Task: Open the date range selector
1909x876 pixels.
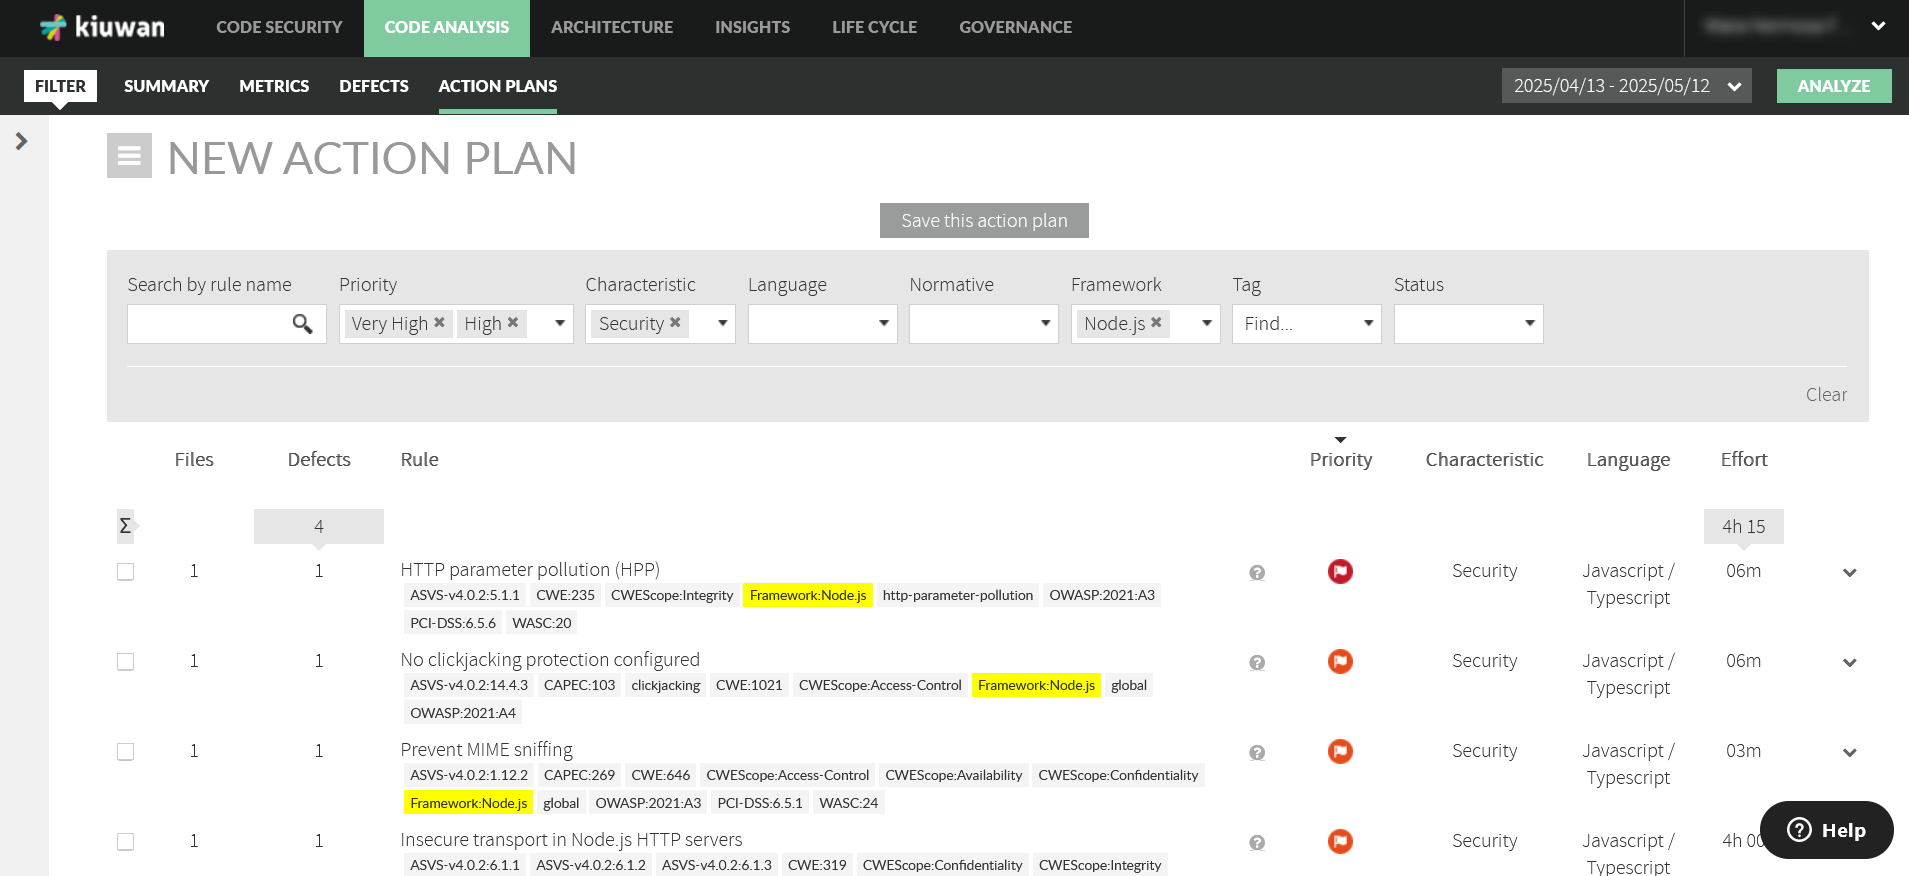Action: 1626,86
